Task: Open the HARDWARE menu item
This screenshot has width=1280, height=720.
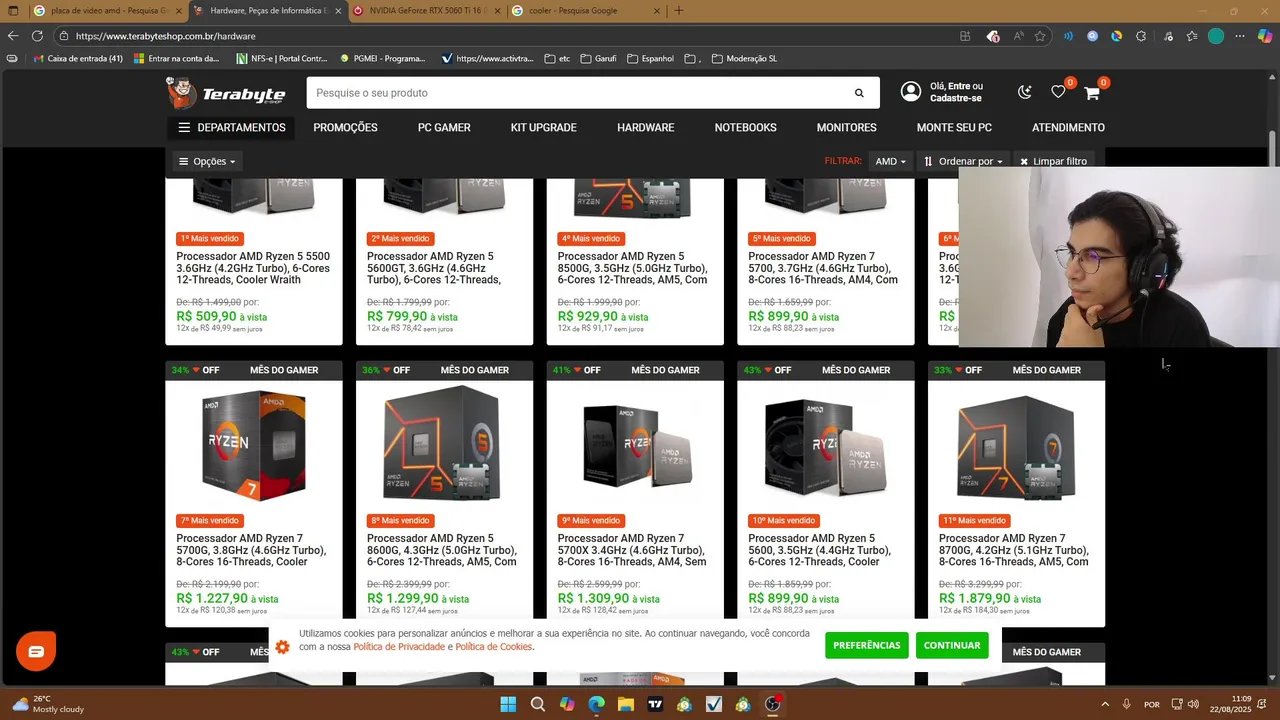Action: click(645, 128)
